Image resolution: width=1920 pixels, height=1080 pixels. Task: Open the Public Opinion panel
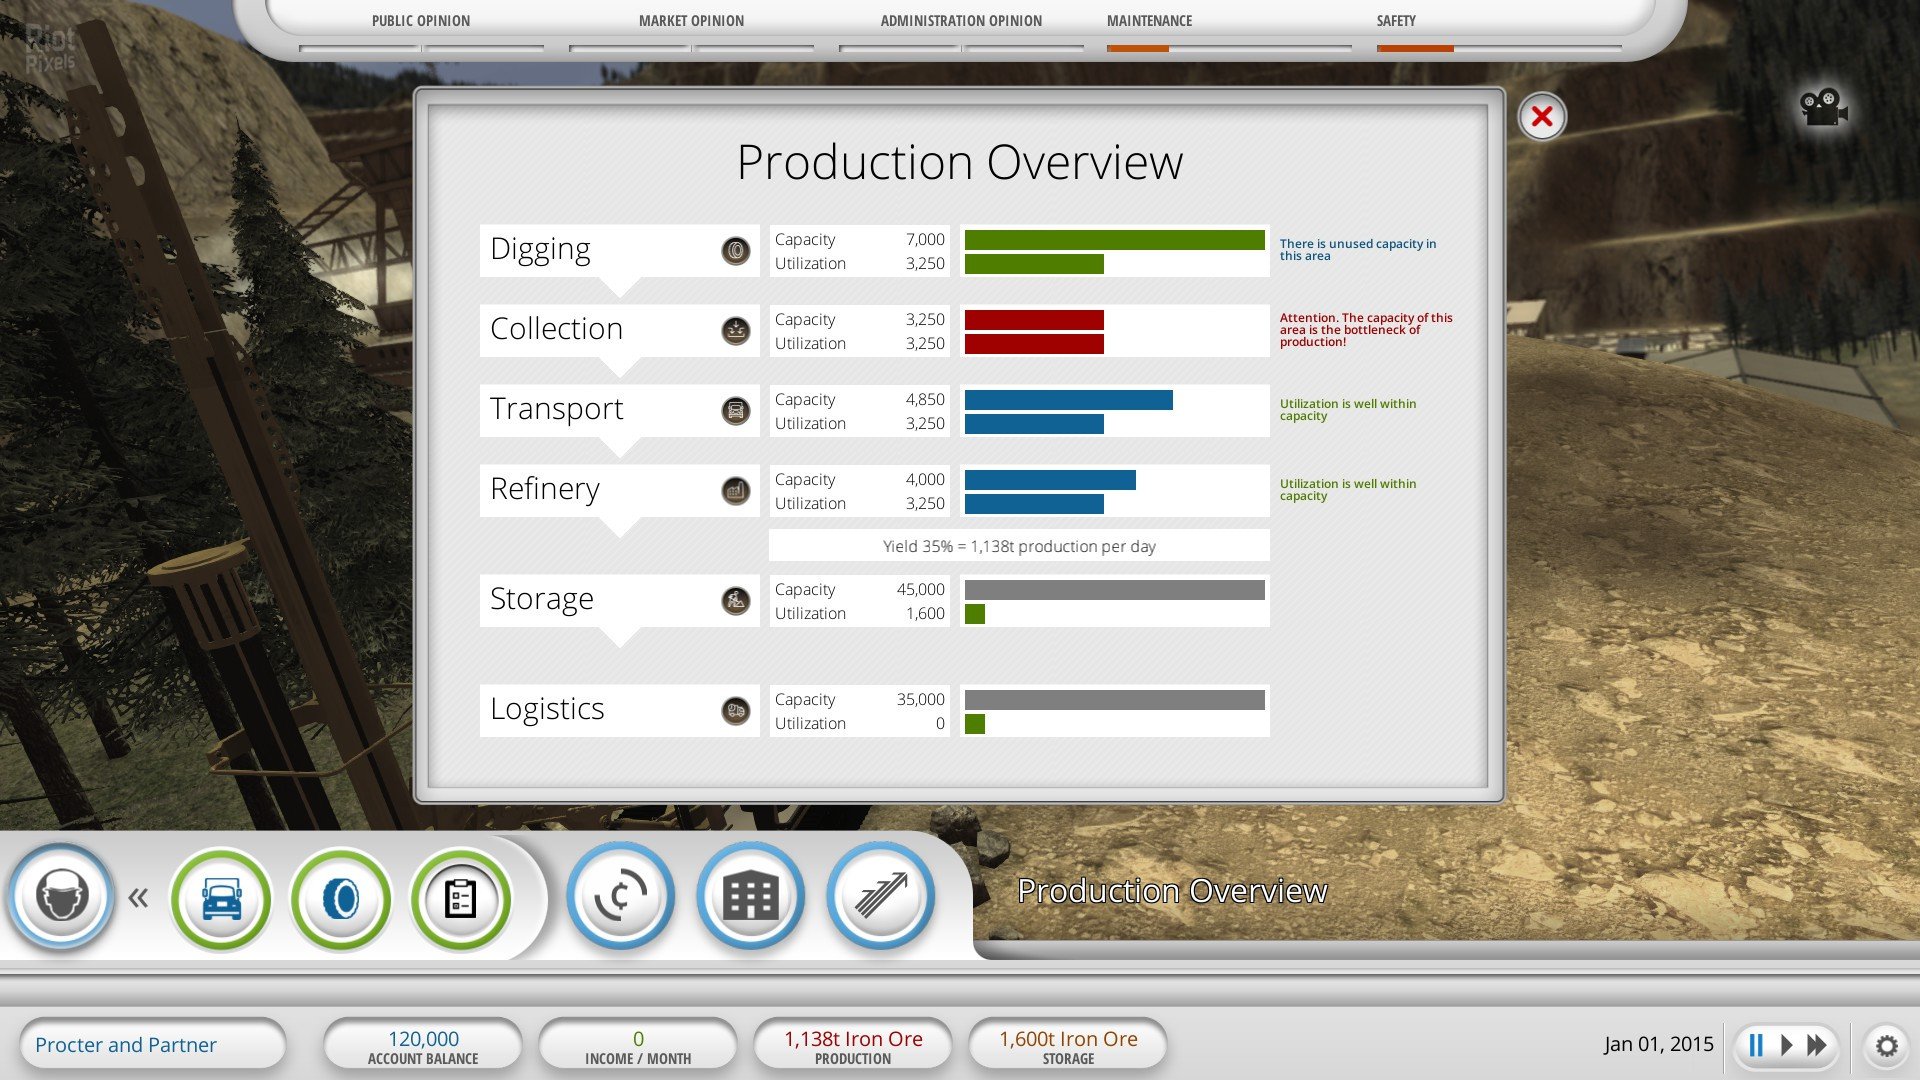point(421,20)
